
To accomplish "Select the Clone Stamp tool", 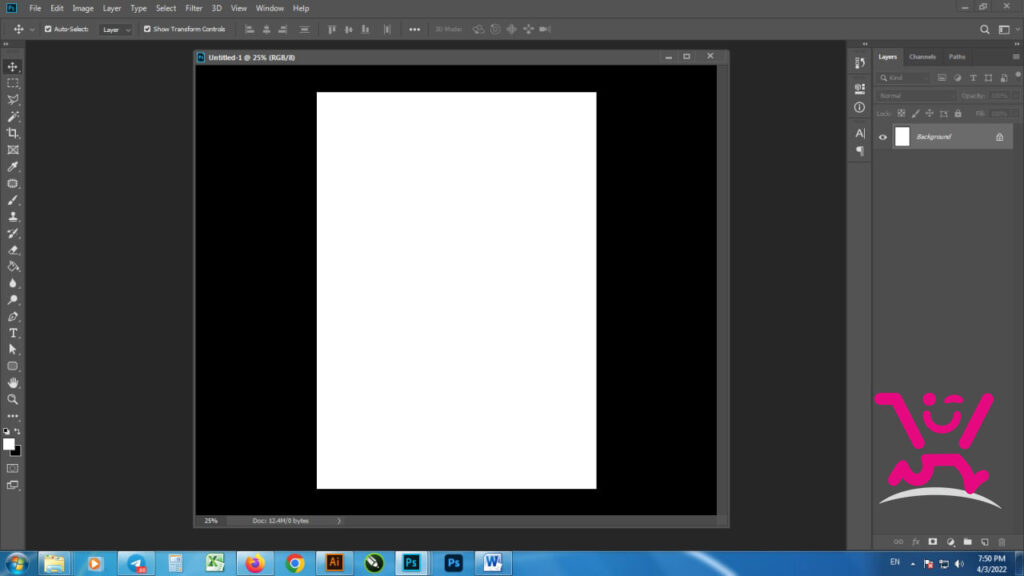I will [x=12, y=217].
